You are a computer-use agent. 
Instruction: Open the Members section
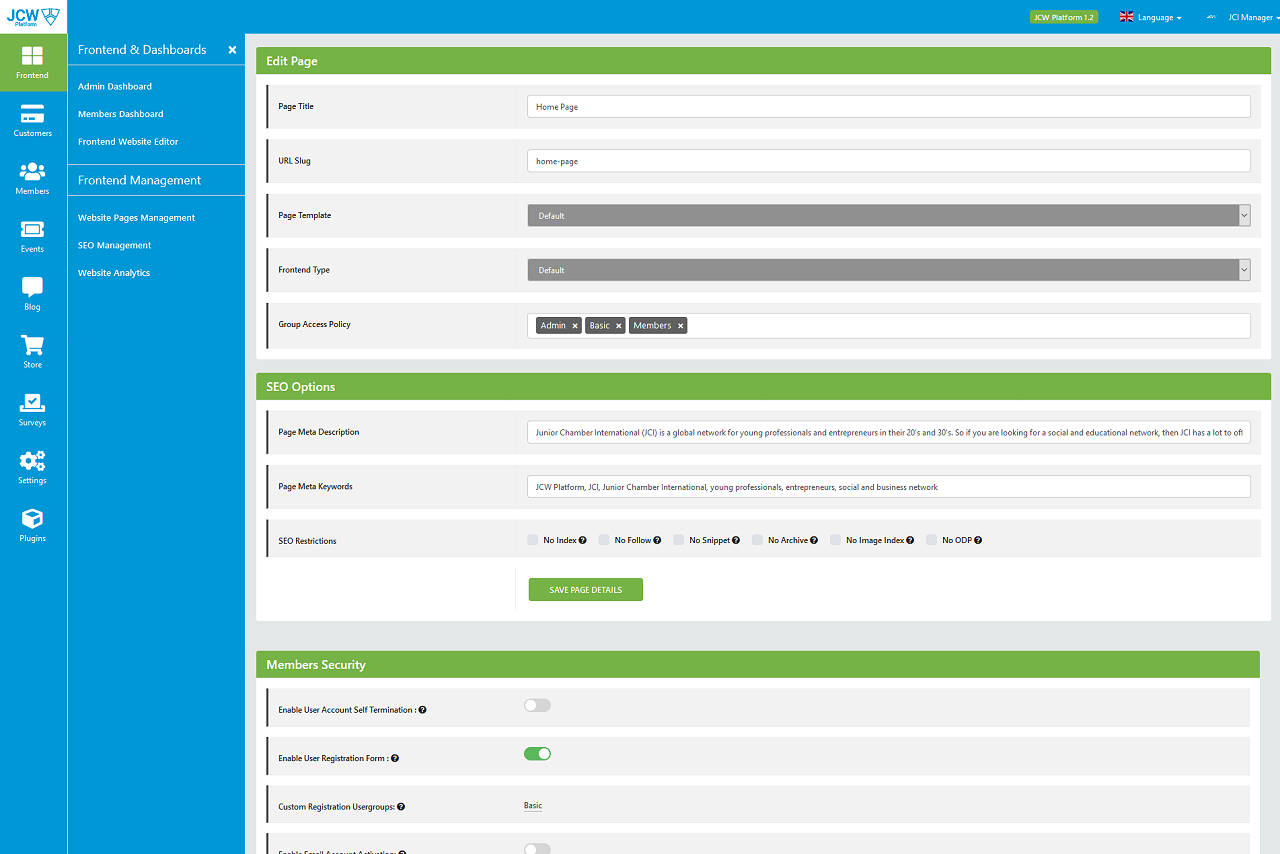coord(32,179)
